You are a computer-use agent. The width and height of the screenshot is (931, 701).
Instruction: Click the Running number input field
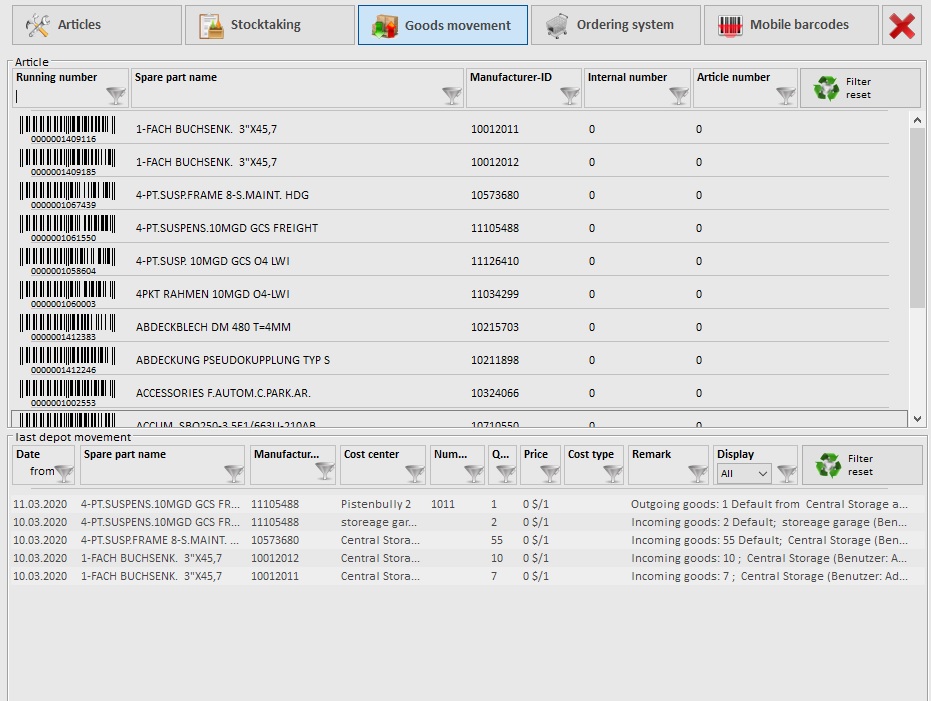60,96
